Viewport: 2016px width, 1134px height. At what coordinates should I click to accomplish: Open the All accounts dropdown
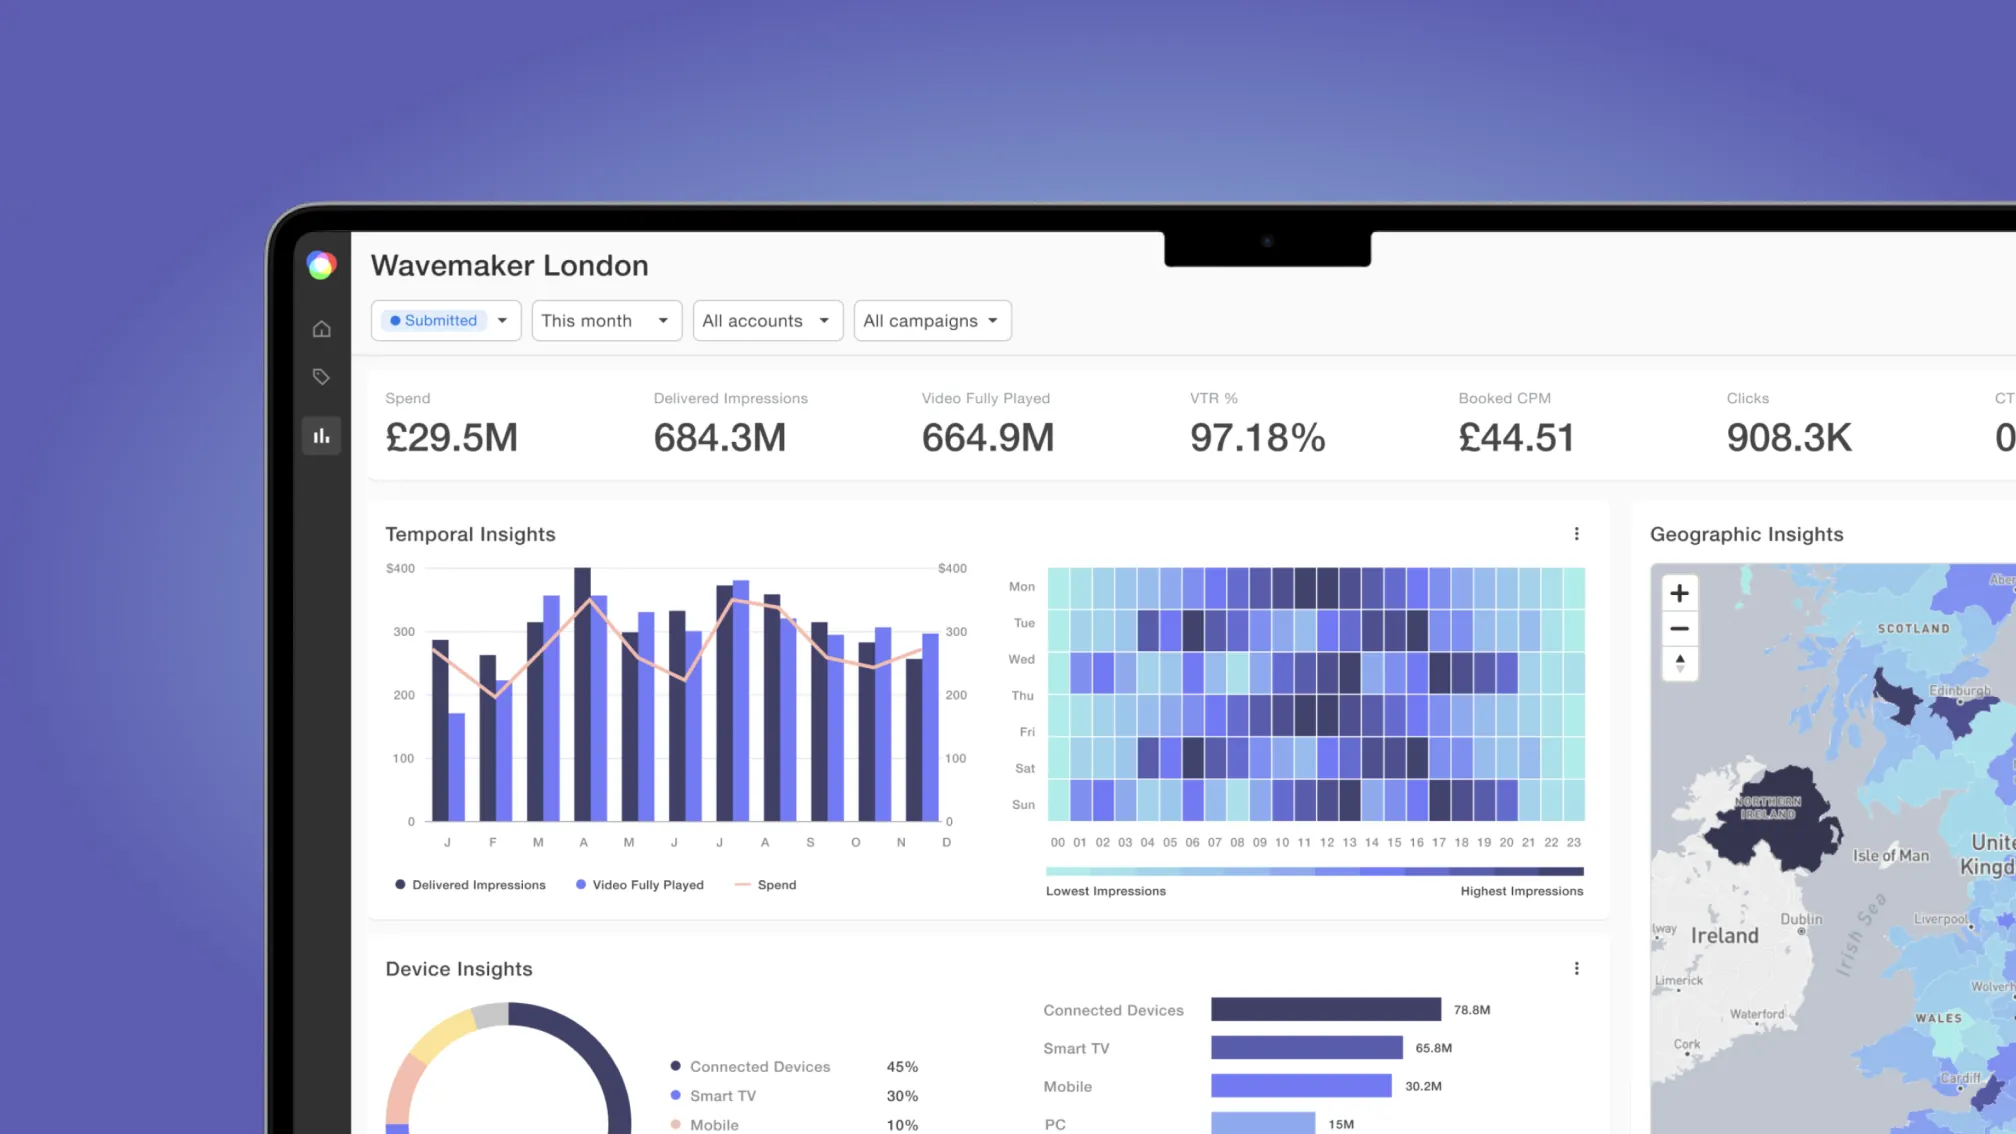coord(767,320)
